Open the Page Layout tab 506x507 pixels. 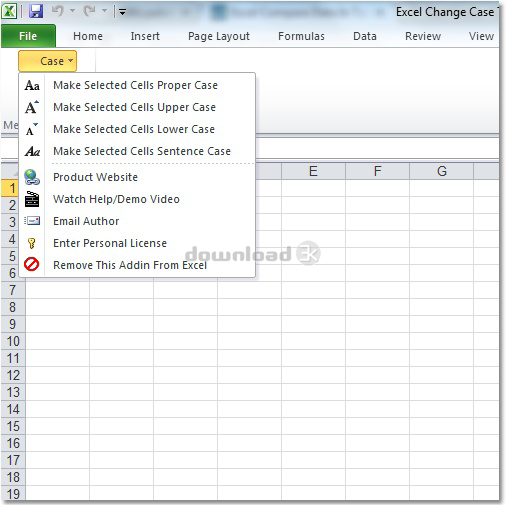point(219,36)
